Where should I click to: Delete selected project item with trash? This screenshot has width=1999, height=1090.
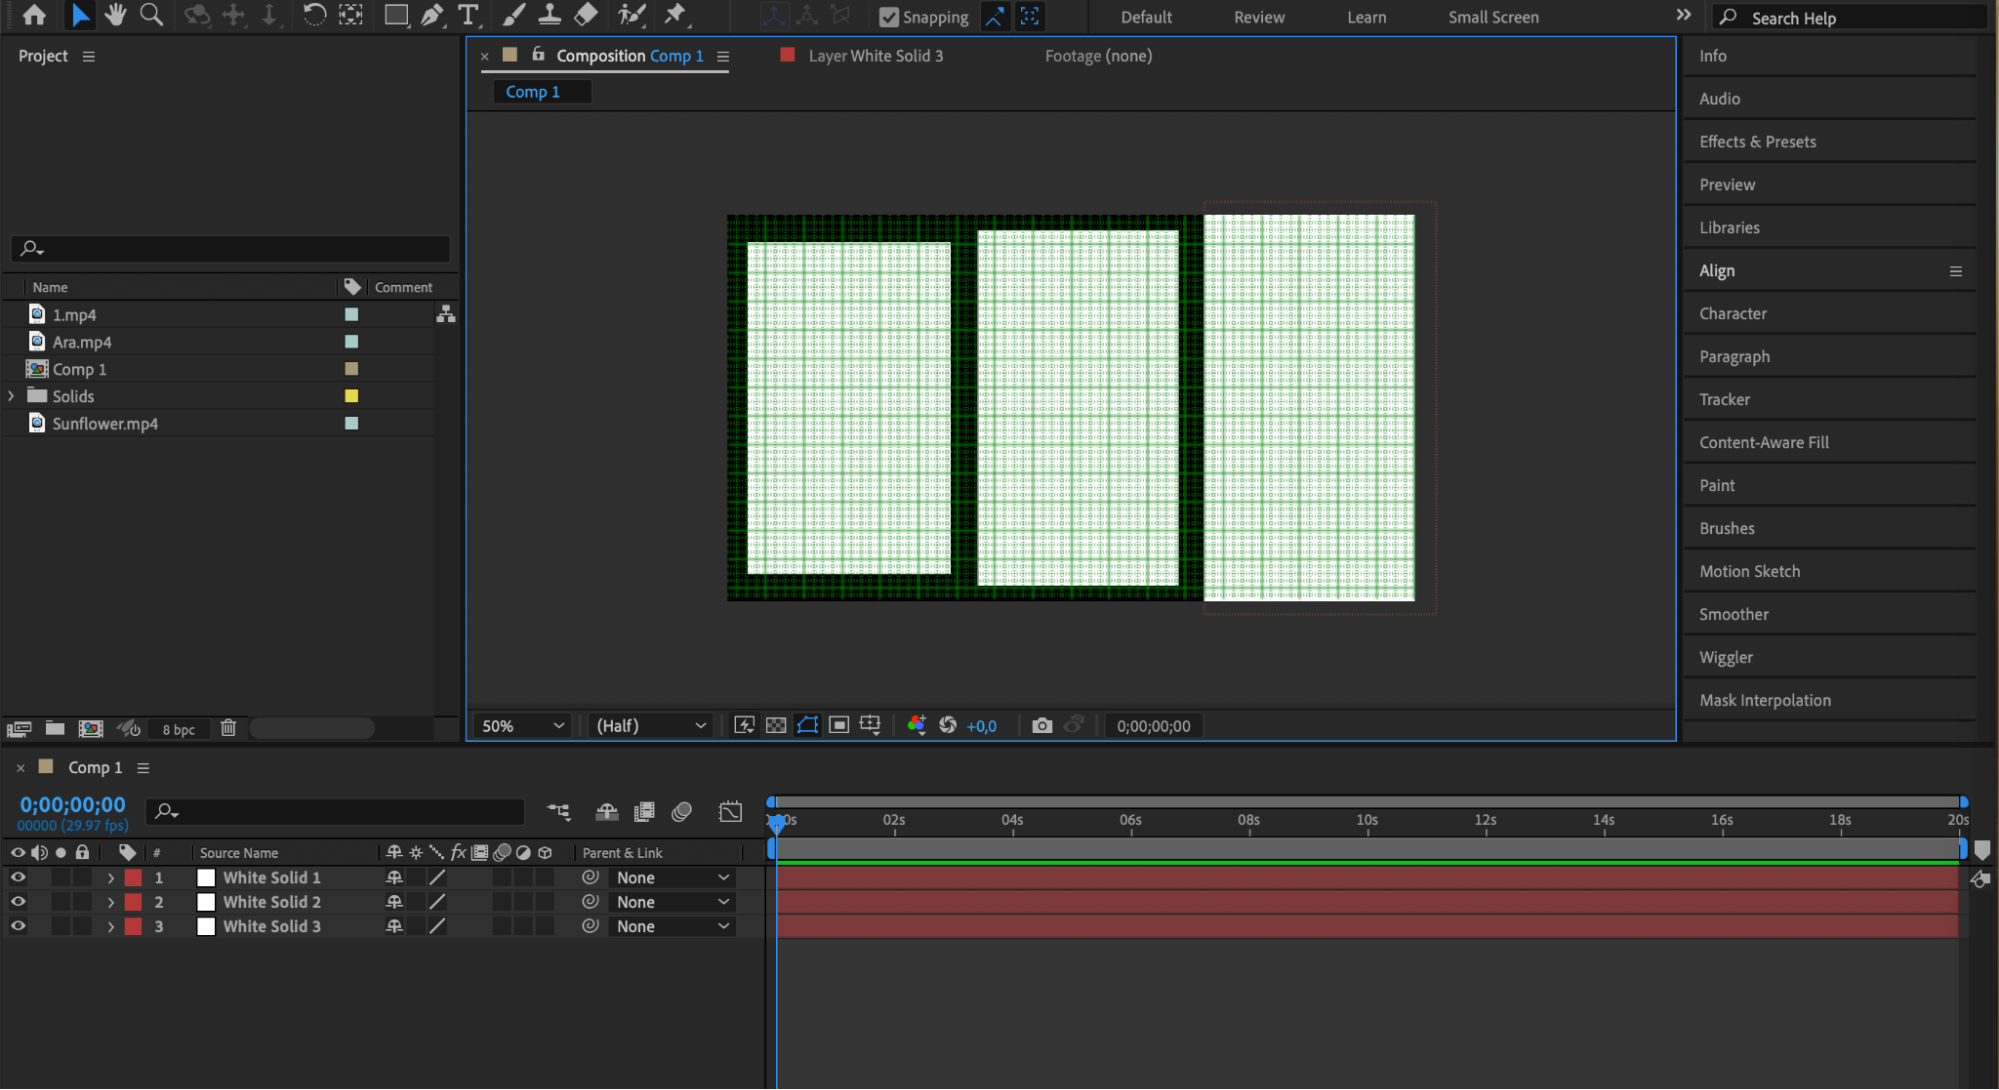tap(228, 728)
